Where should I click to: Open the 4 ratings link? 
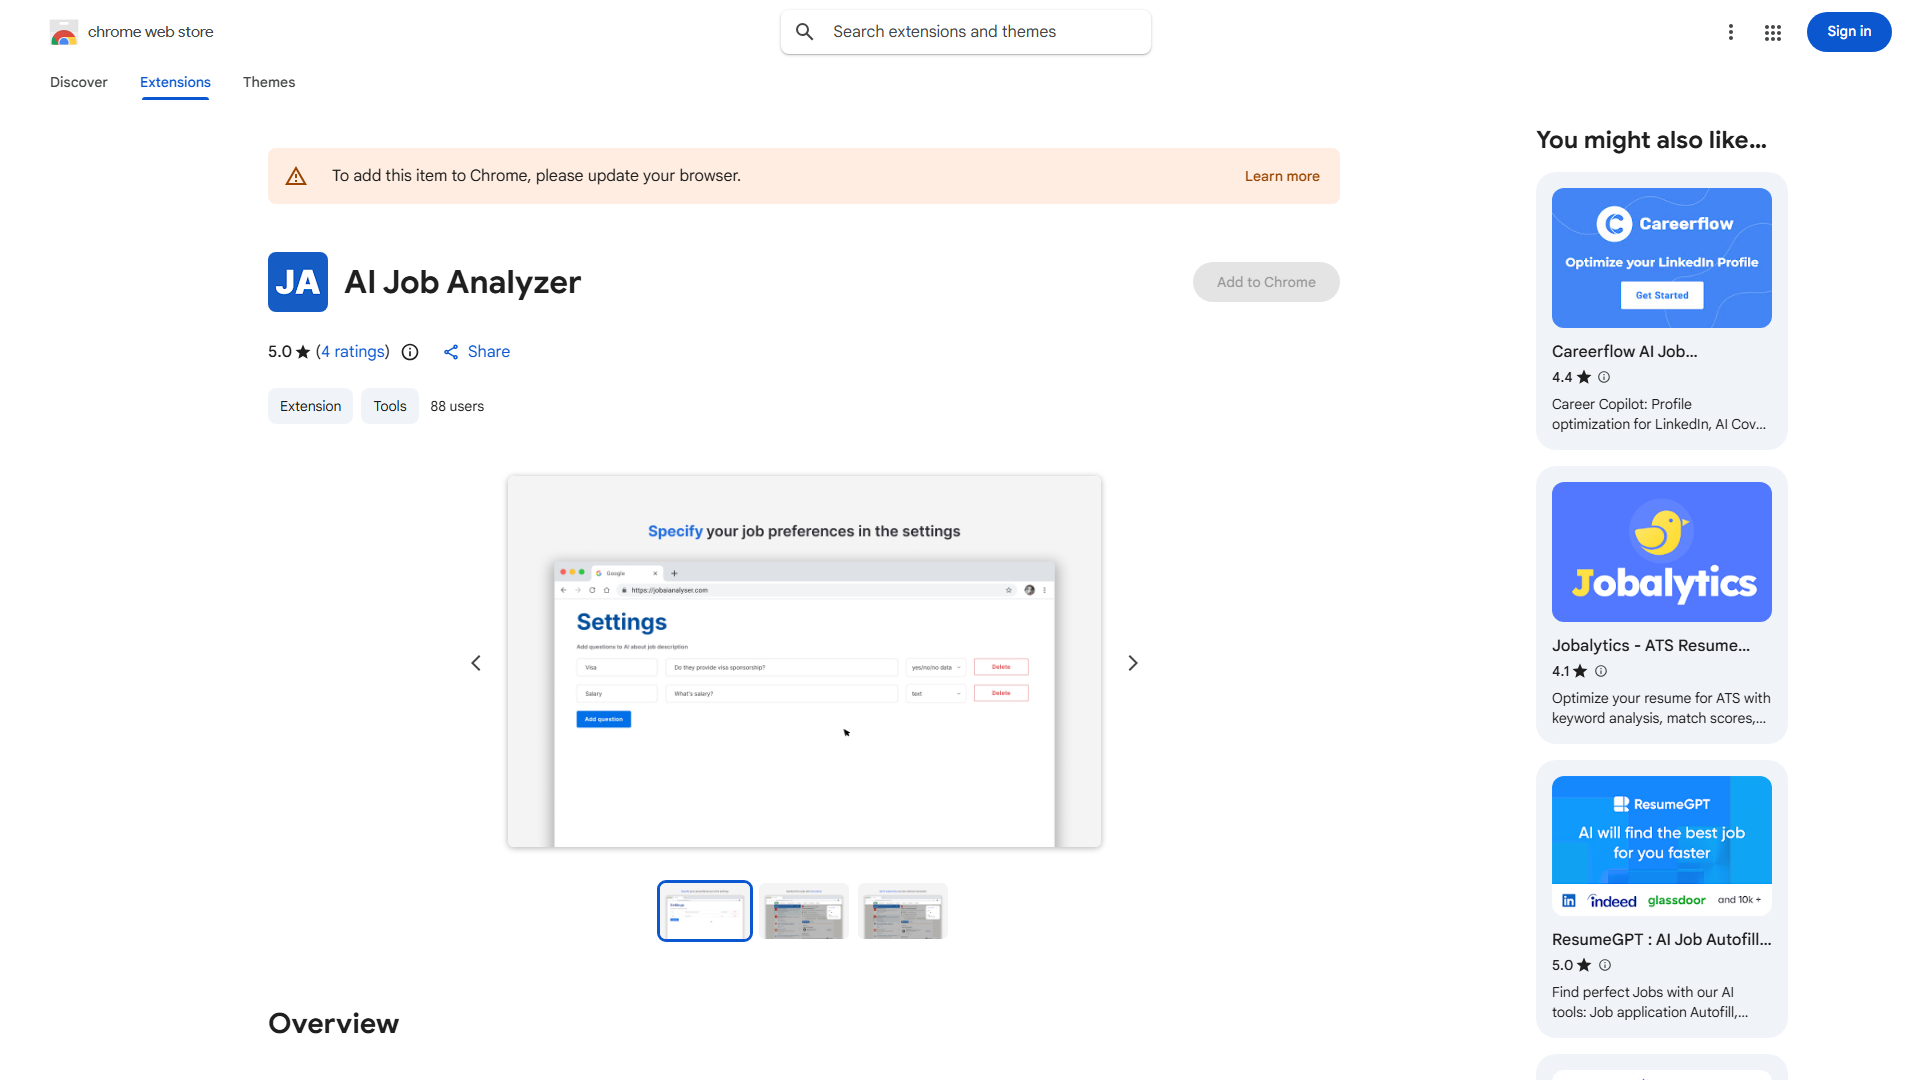352,352
